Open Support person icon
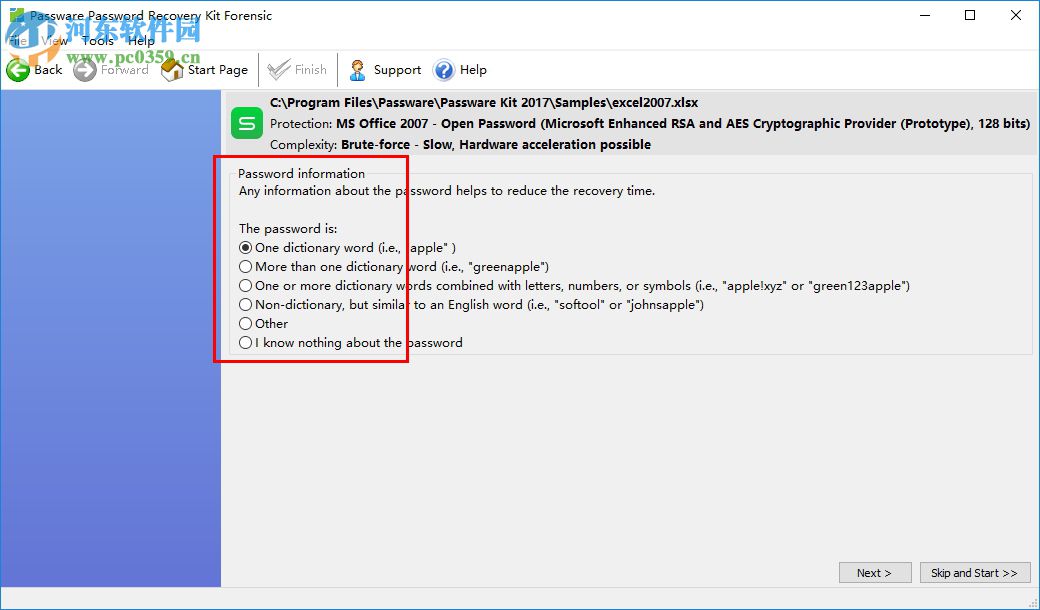This screenshot has height=610, width=1040. (x=358, y=70)
